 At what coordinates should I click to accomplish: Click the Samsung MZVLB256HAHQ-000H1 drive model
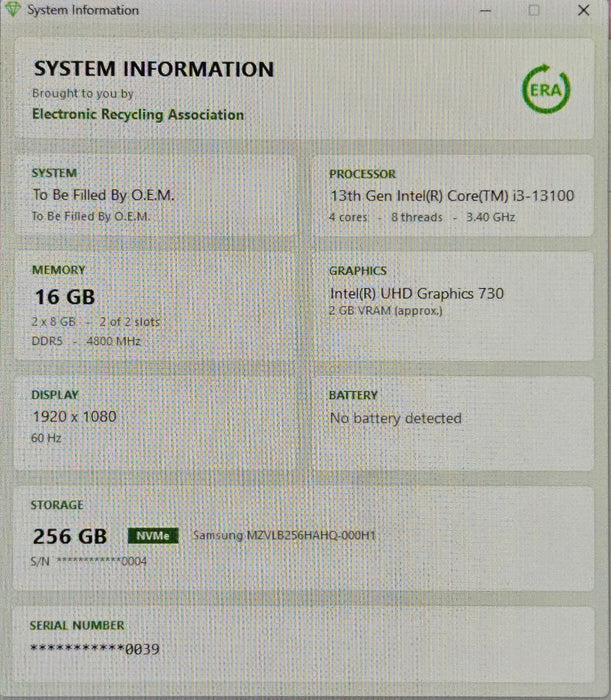pos(284,535)
